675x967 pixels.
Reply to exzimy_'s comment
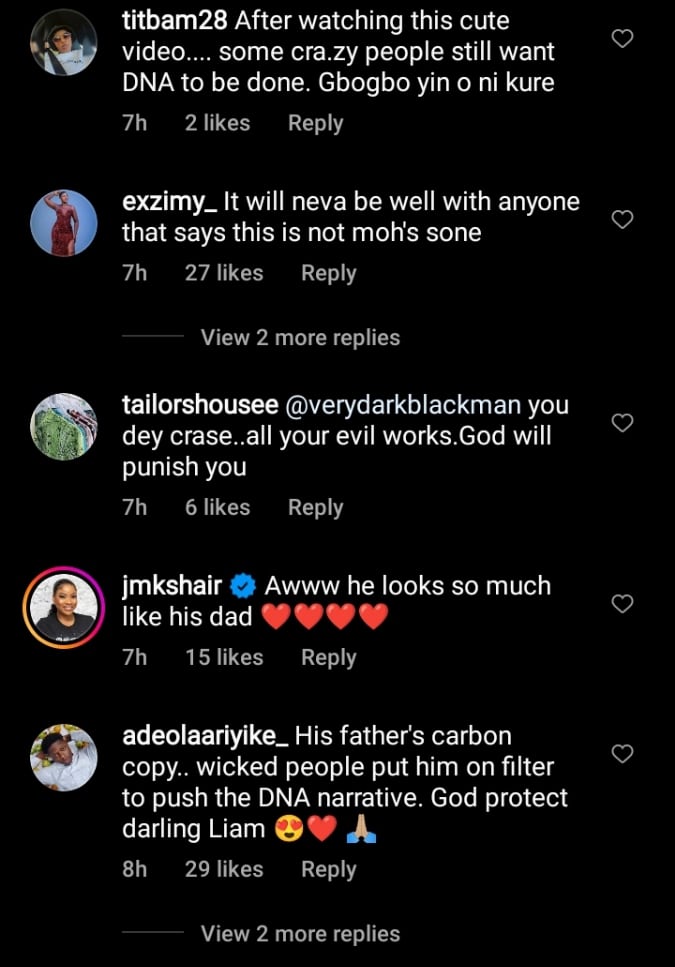coord(328,273)
